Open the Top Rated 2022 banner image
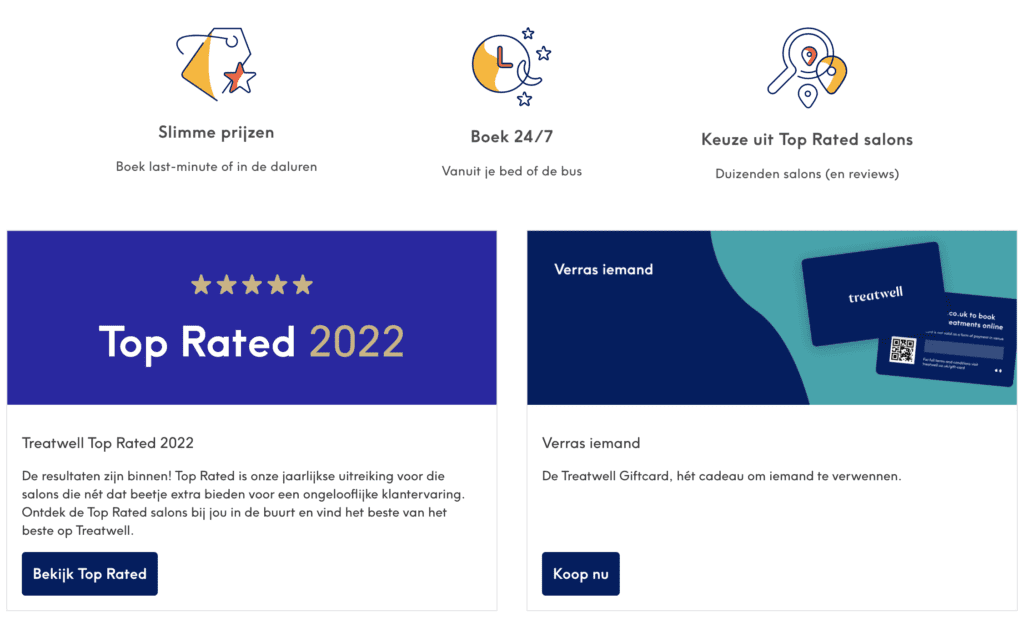This screenshot has height=617, width=1024. 252,318
